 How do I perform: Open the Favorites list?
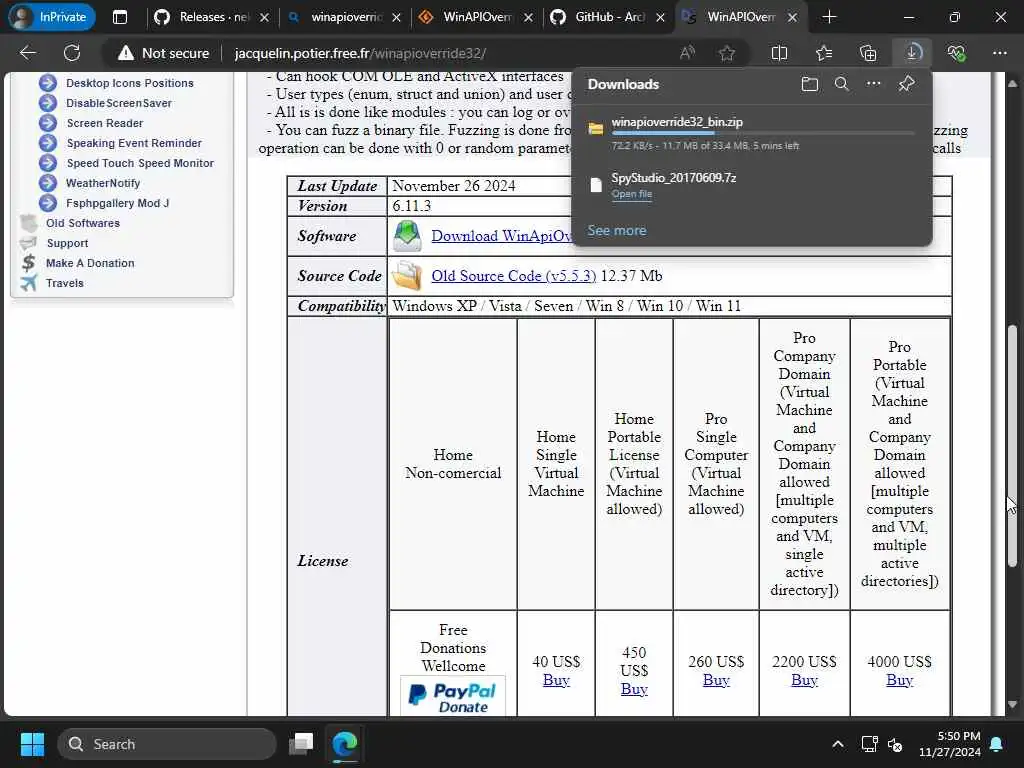(824, 54)
